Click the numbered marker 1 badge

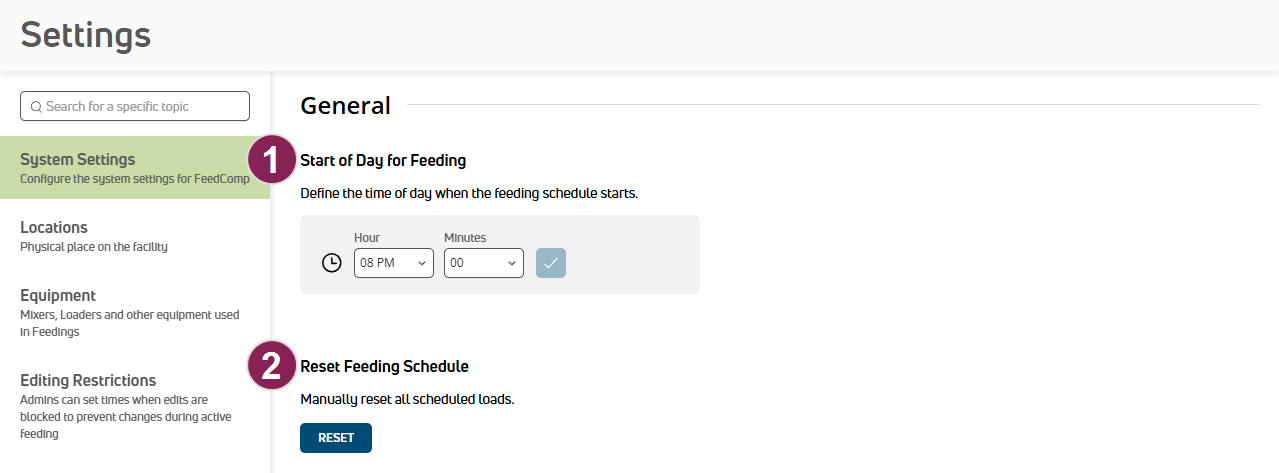(272, 160)
